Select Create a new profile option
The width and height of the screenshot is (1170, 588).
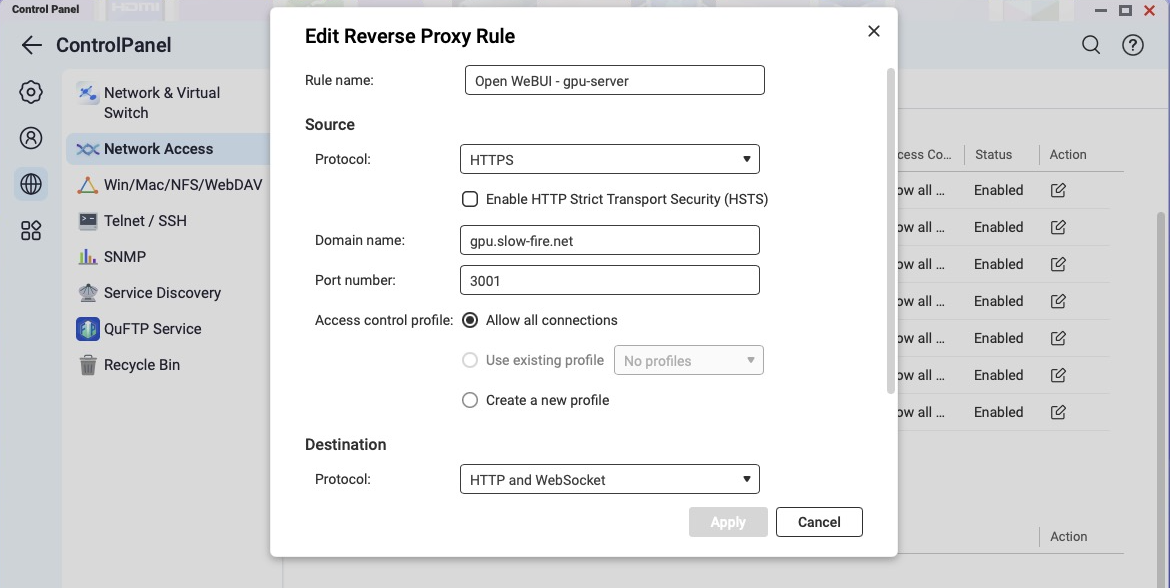470,400
